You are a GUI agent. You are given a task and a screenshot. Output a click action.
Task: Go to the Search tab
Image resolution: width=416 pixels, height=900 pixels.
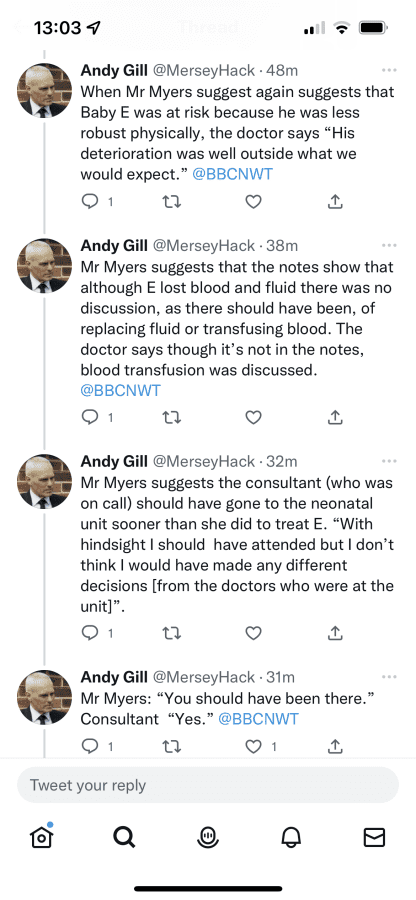(x=124, y=837)
